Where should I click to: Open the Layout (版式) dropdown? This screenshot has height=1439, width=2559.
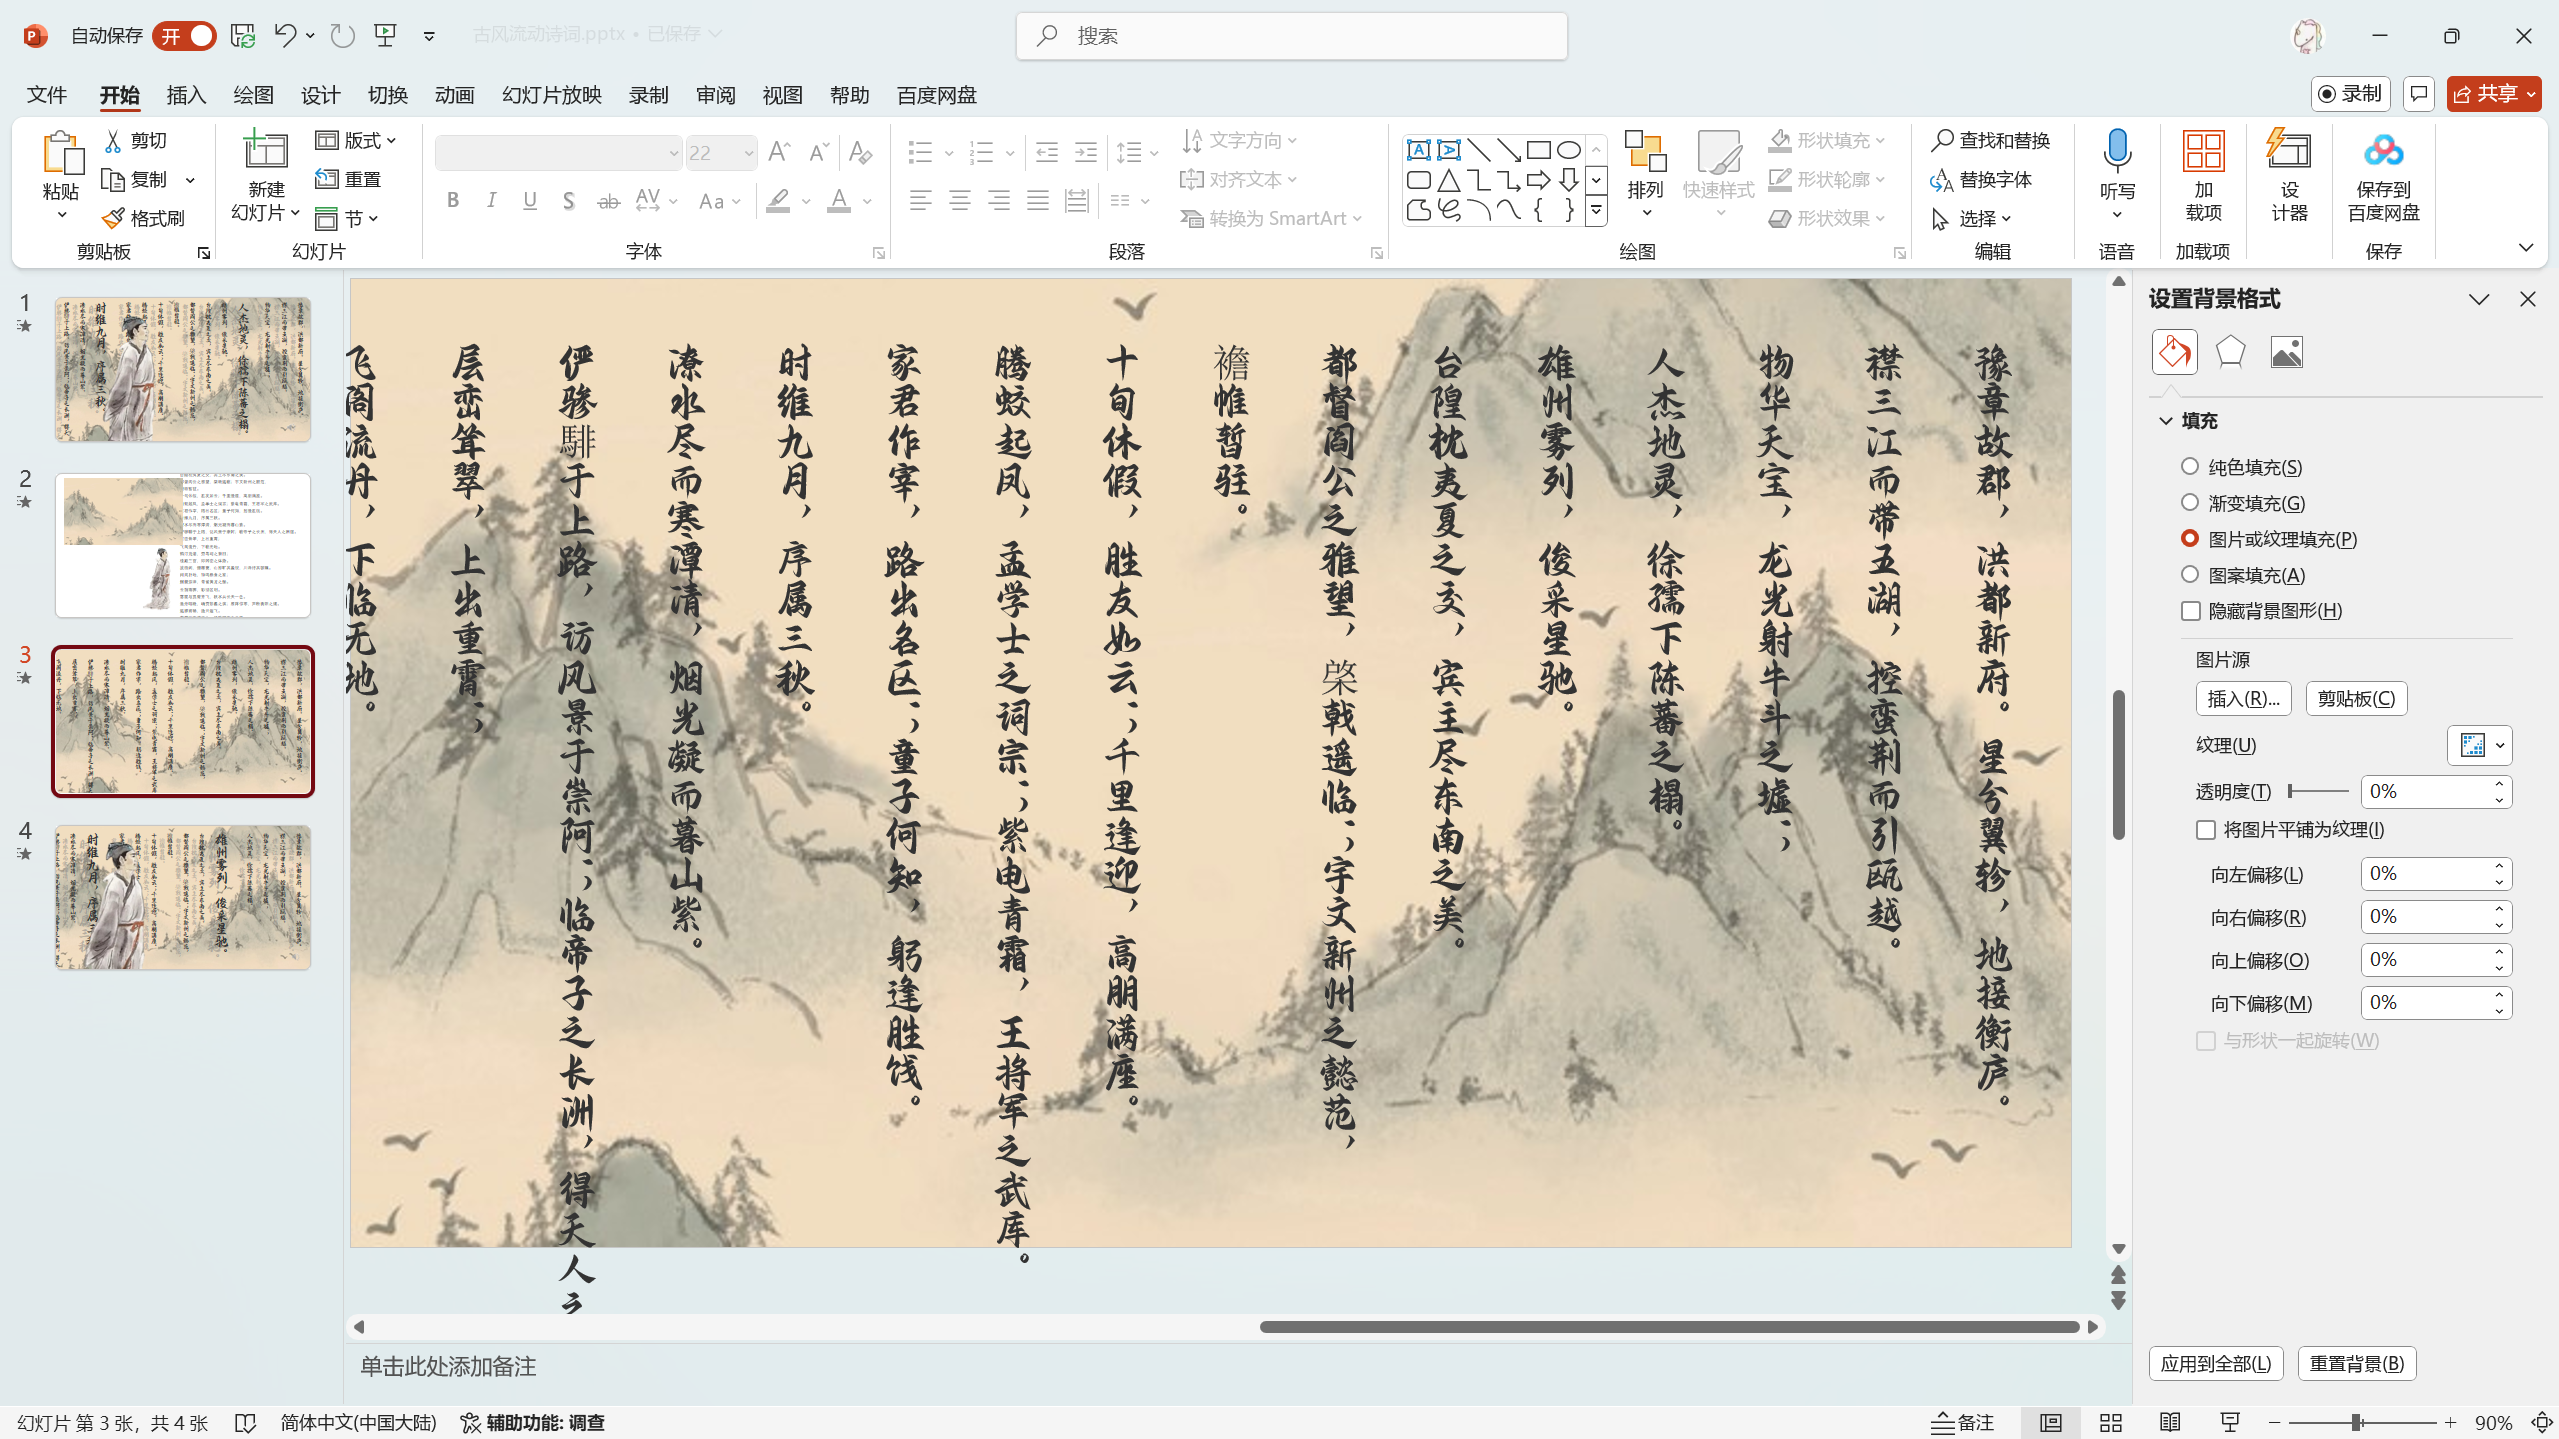[356, 141]
